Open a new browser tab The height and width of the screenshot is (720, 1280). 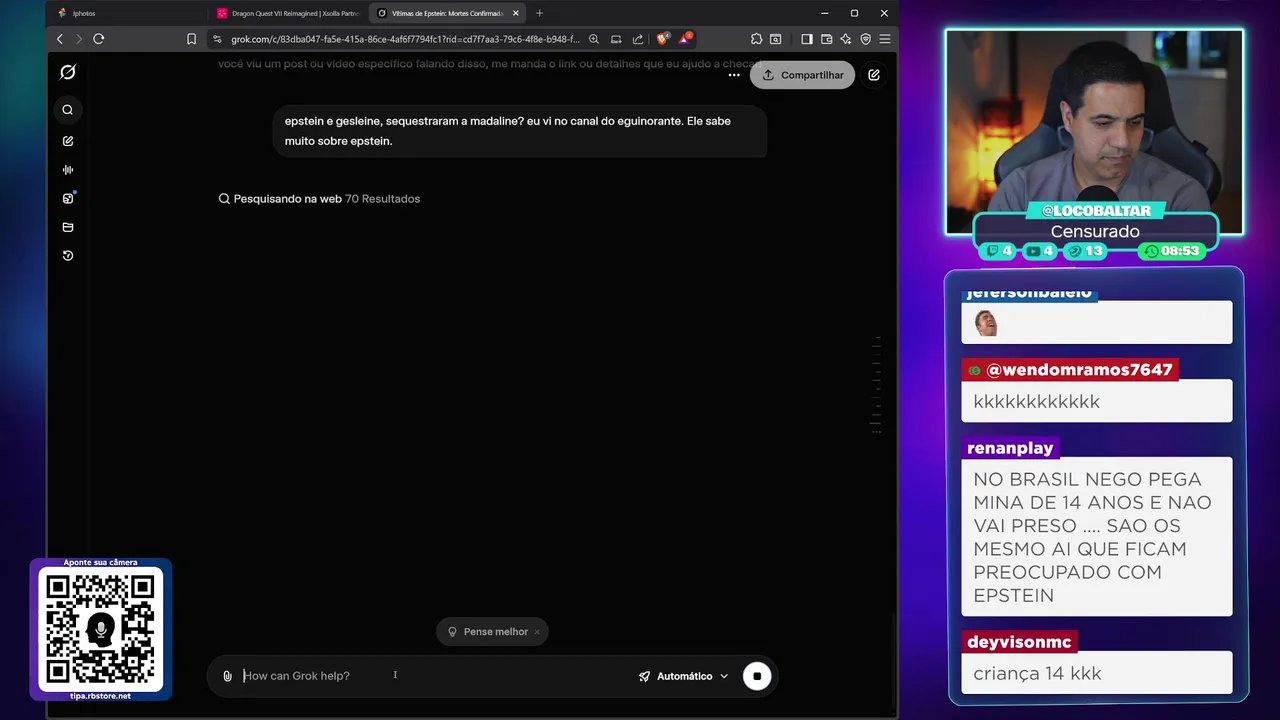(539, 13)
